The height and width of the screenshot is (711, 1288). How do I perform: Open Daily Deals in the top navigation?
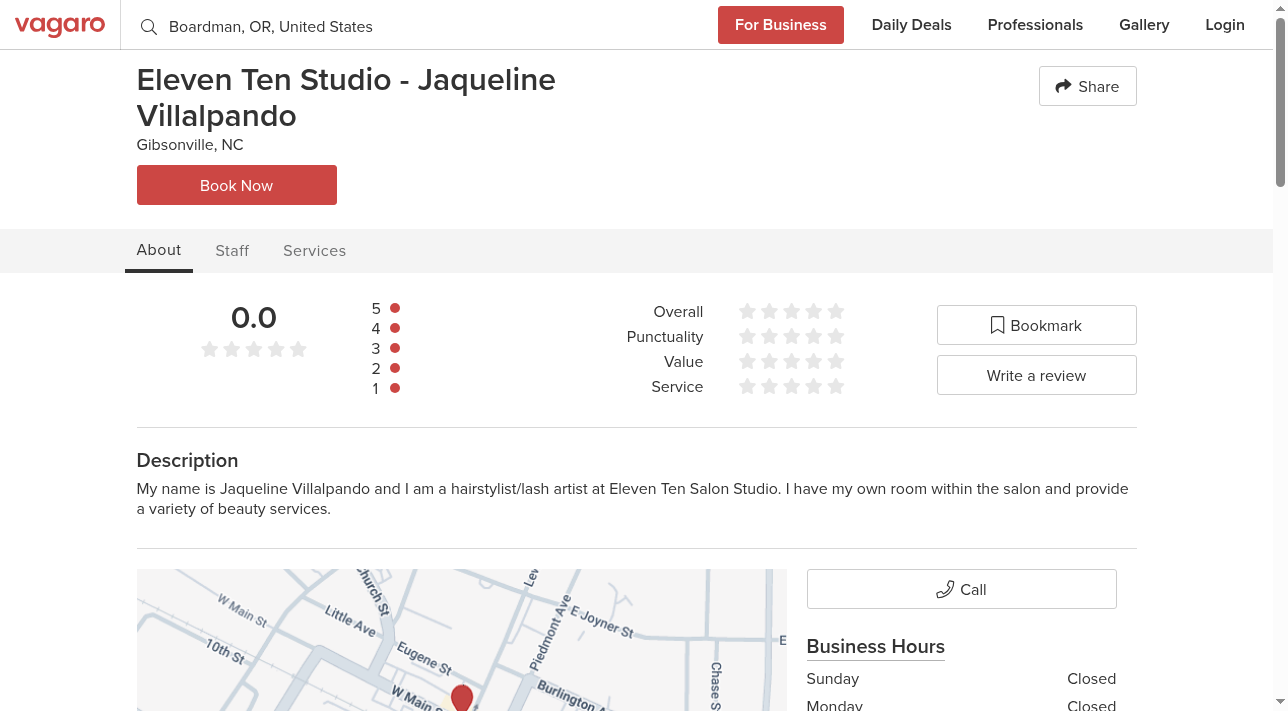point(912,25)
